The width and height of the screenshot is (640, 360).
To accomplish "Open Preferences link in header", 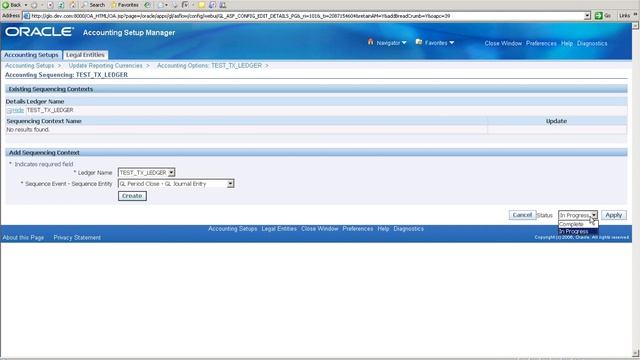I will pos(541,43).
